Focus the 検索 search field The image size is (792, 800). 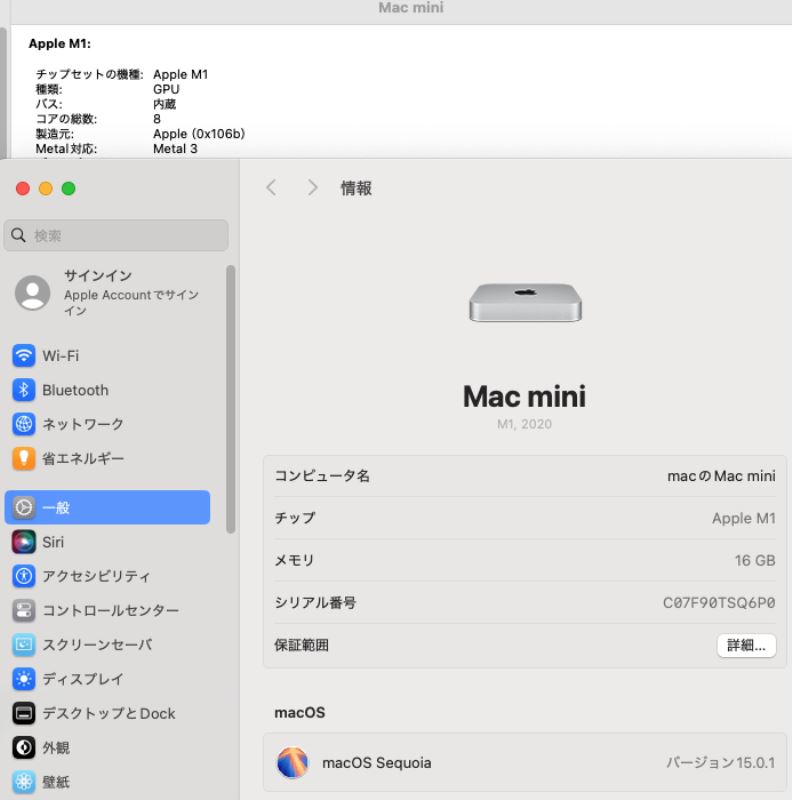click(116, 235)
